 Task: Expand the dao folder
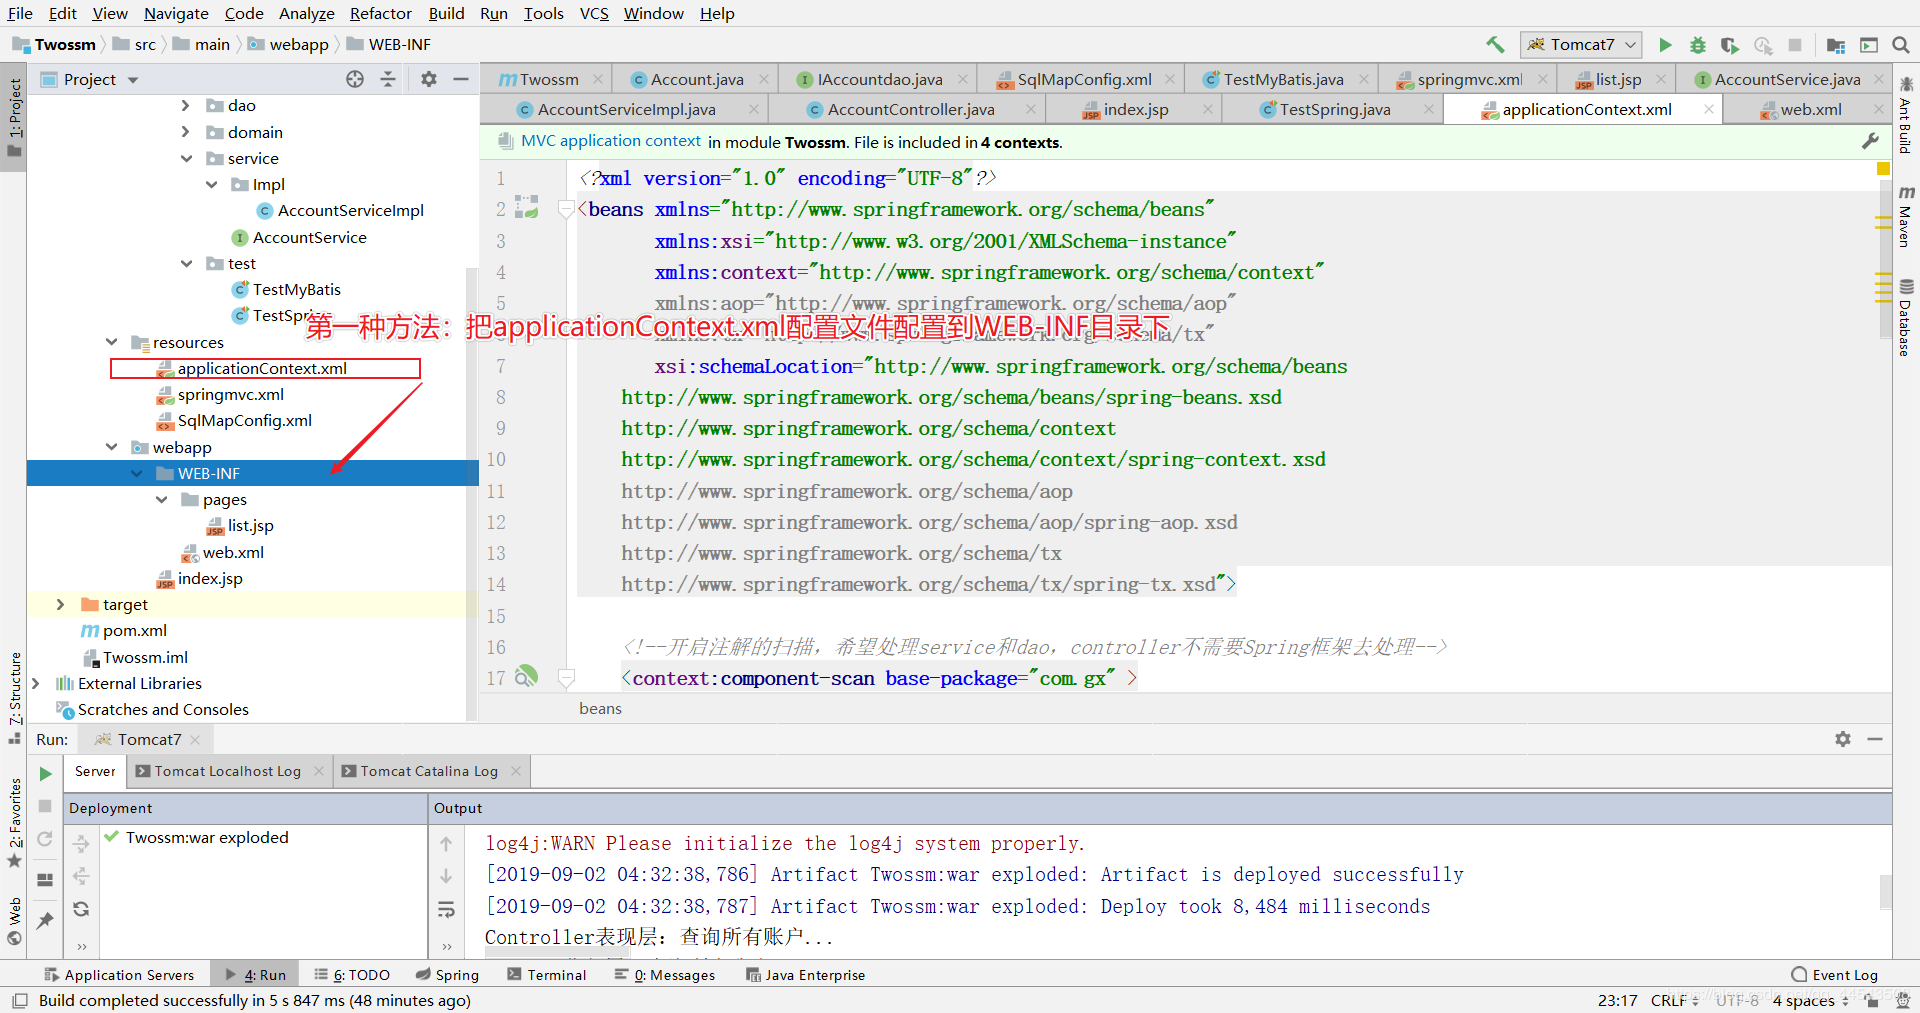(x=185, y=105)
